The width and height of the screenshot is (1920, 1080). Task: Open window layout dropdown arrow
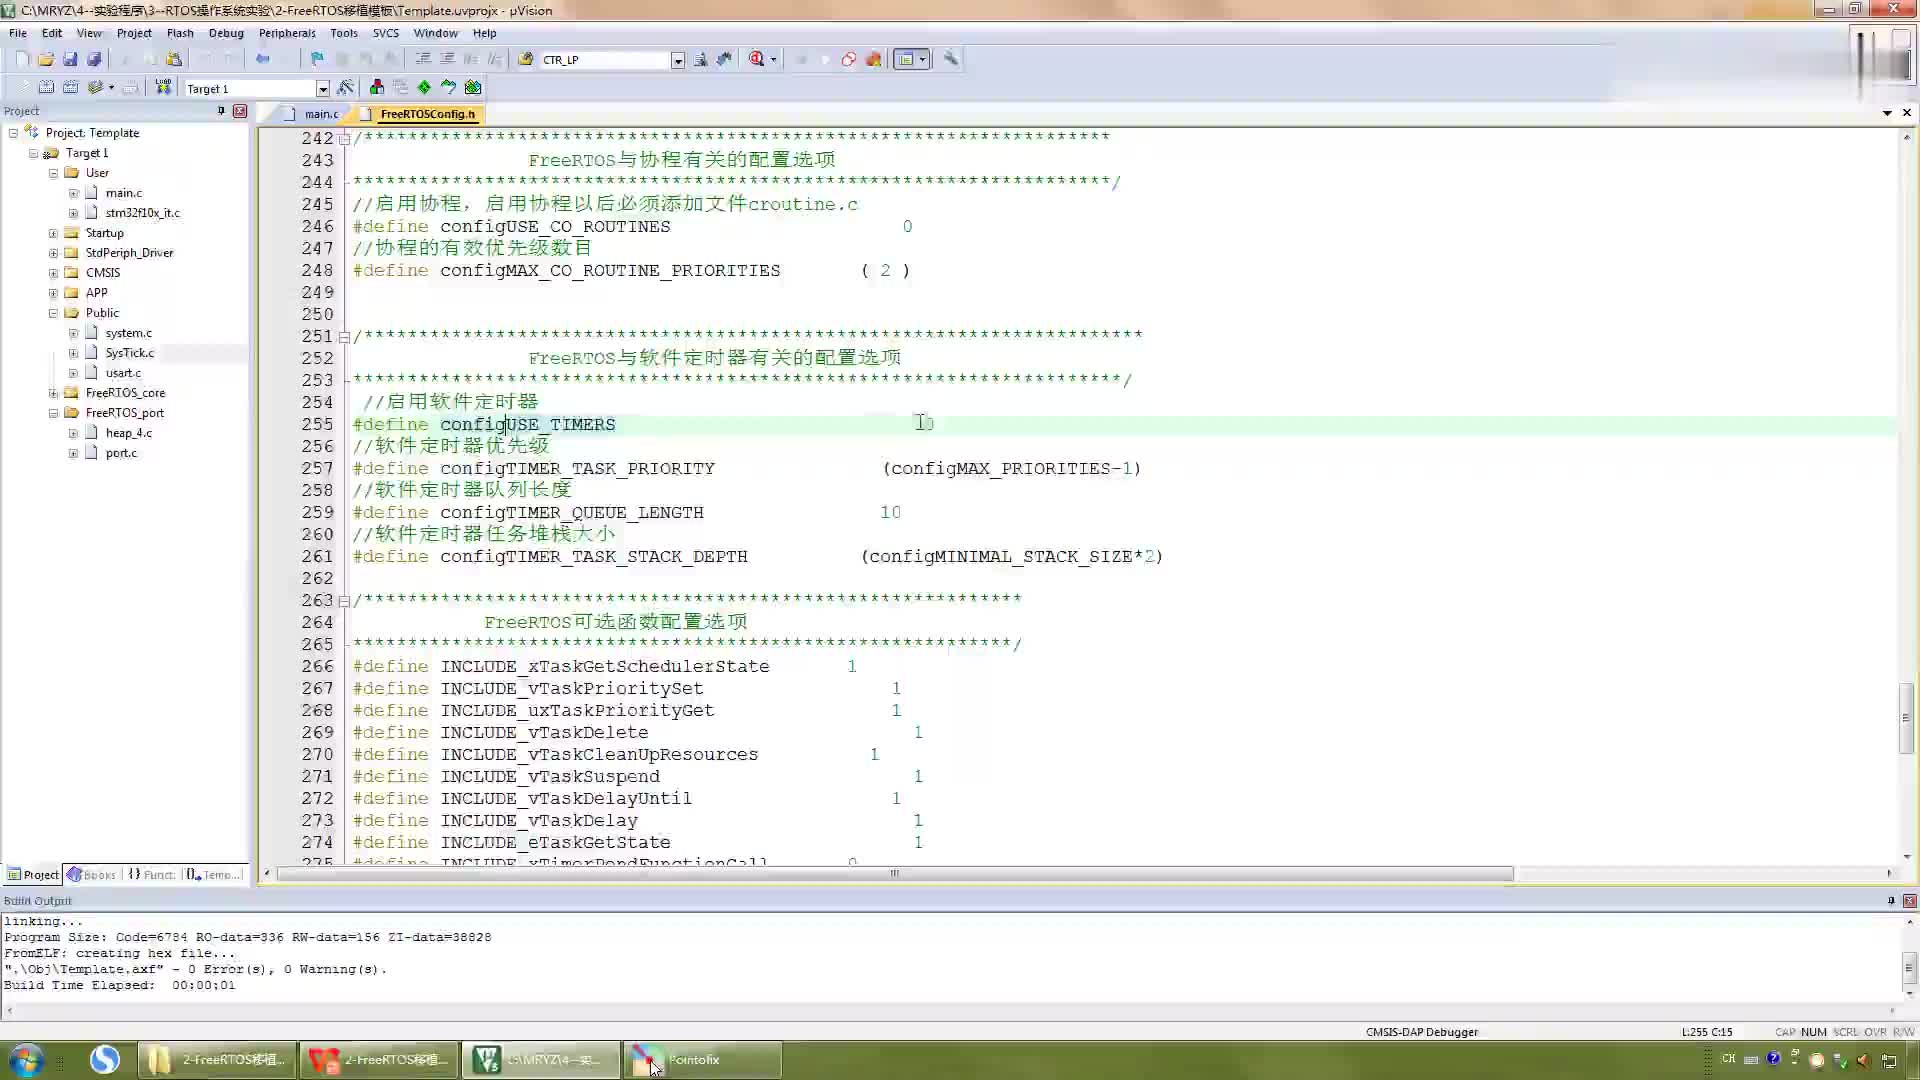(922, 60)
